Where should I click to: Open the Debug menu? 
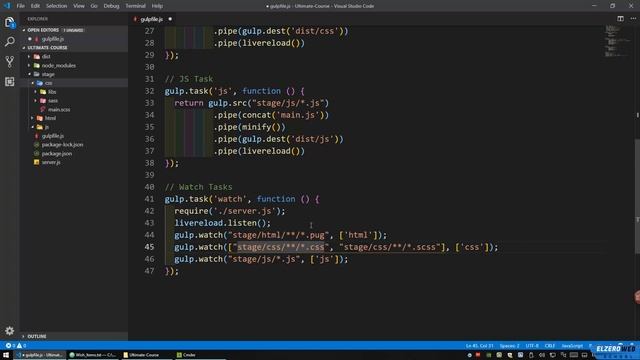[x=111, y=6]
